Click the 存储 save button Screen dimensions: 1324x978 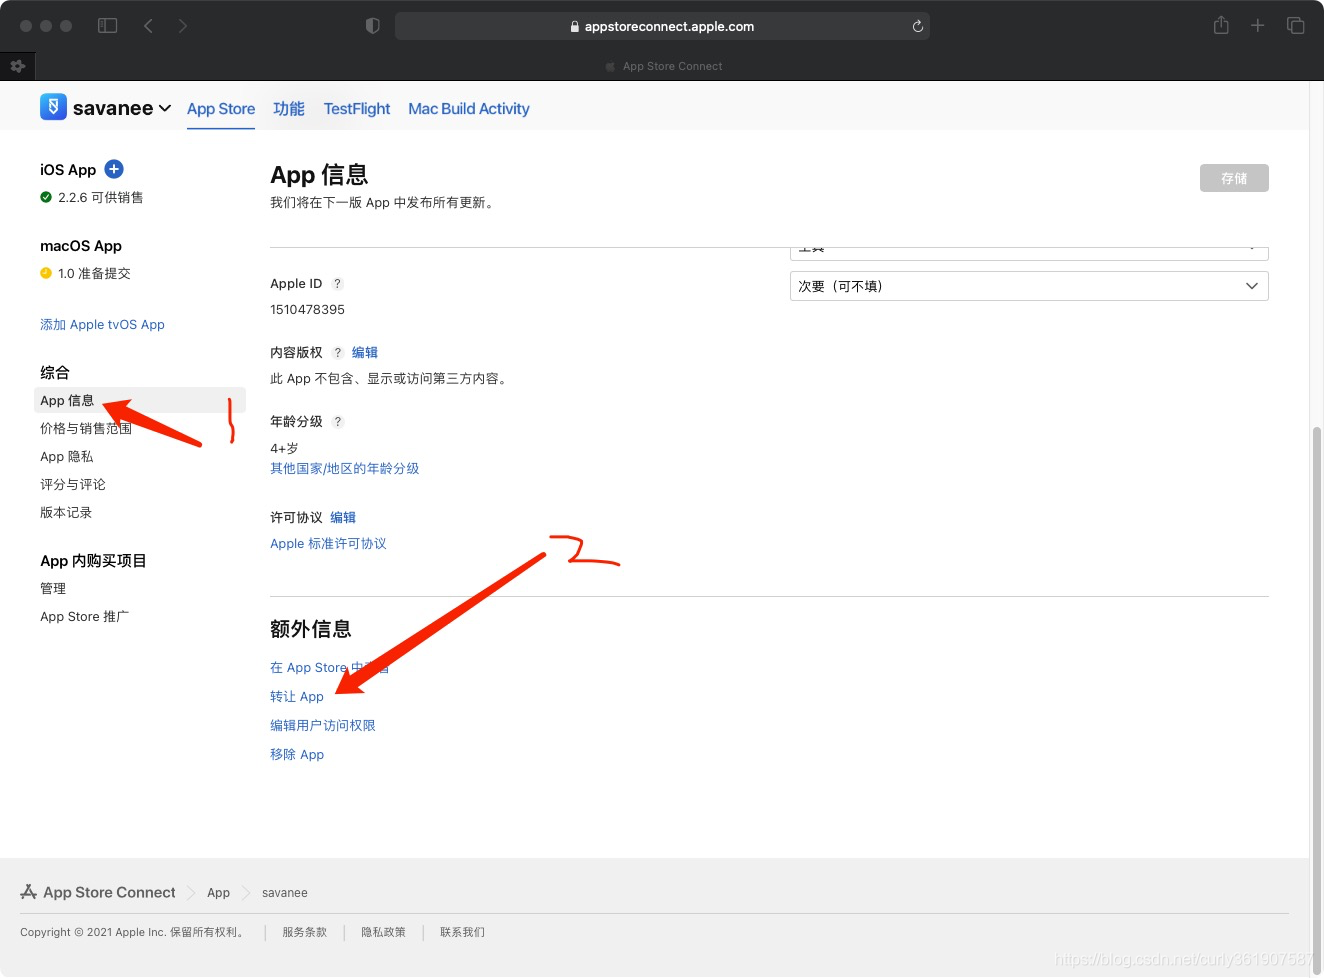(1234, 178)
